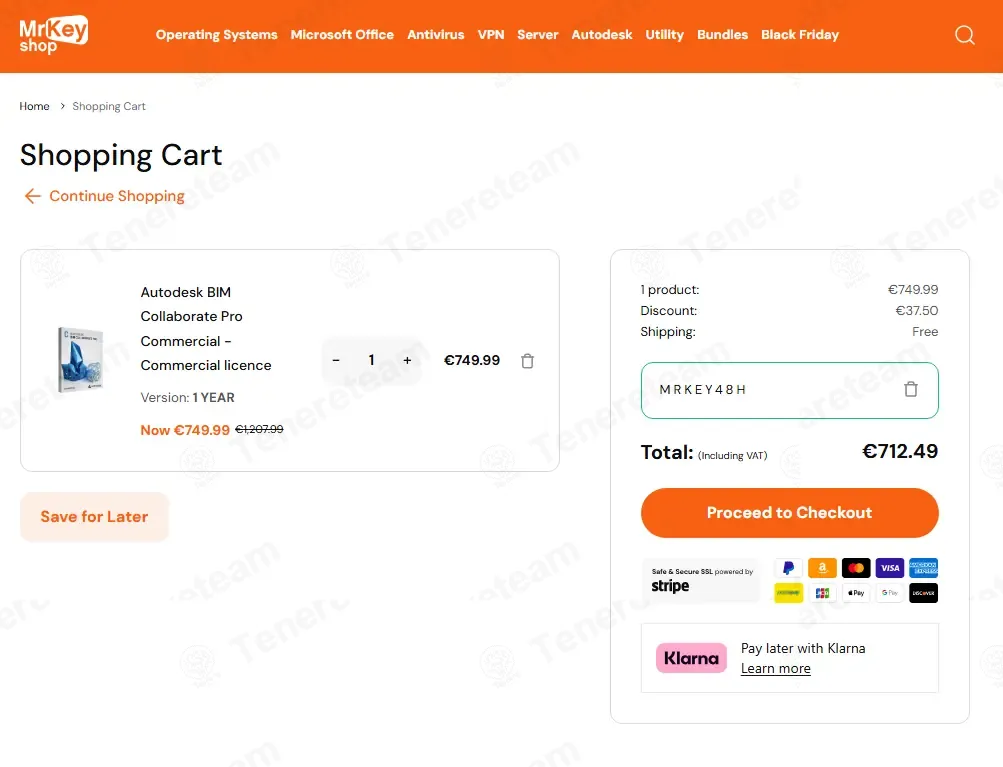Click the search magnifier icon in header
This screenshot has height=767, width=1003.
coord(964,35)
